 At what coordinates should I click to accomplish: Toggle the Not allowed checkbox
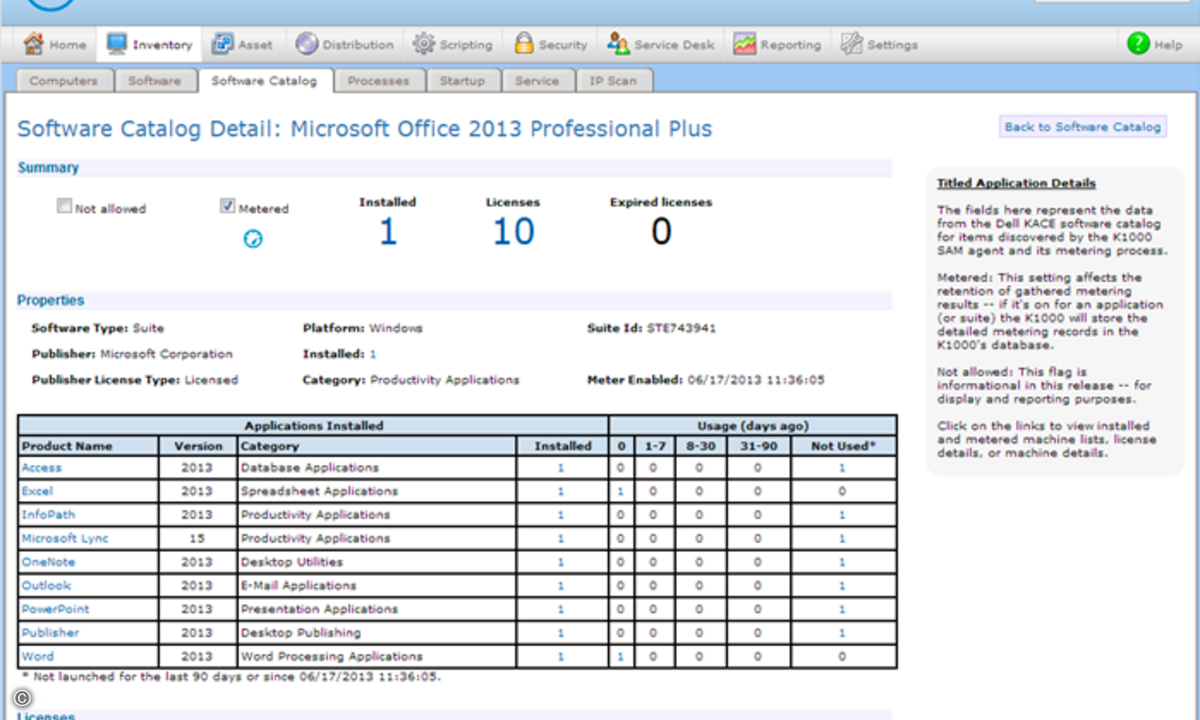tap(65, 207)
